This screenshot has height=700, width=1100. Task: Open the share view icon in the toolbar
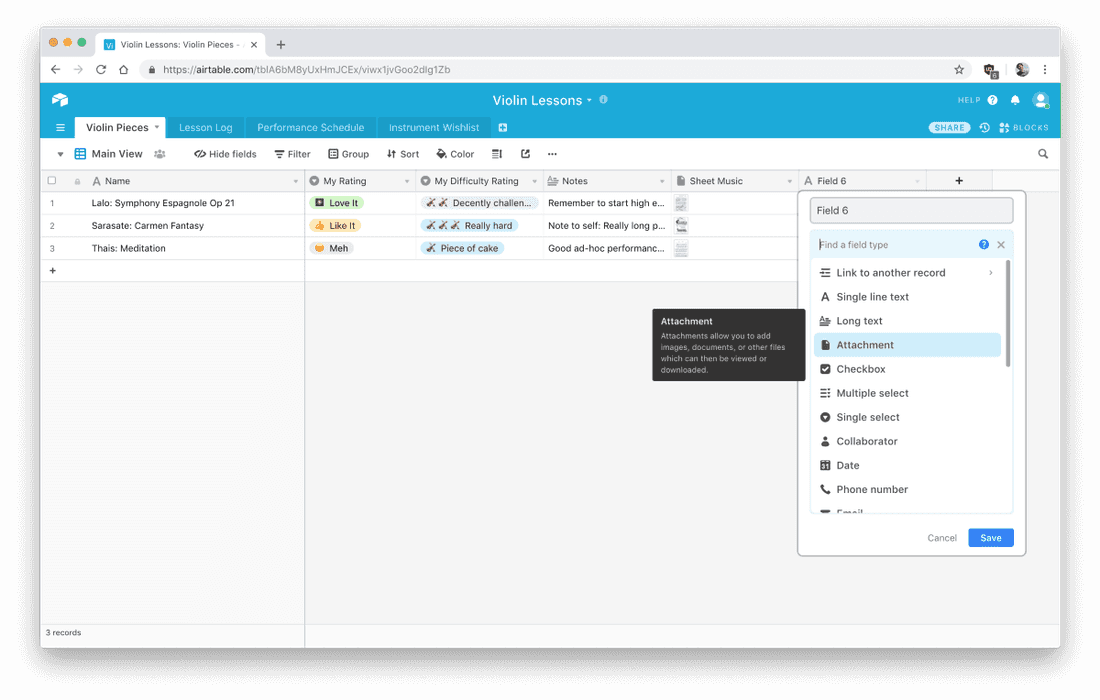coord(524,153)
